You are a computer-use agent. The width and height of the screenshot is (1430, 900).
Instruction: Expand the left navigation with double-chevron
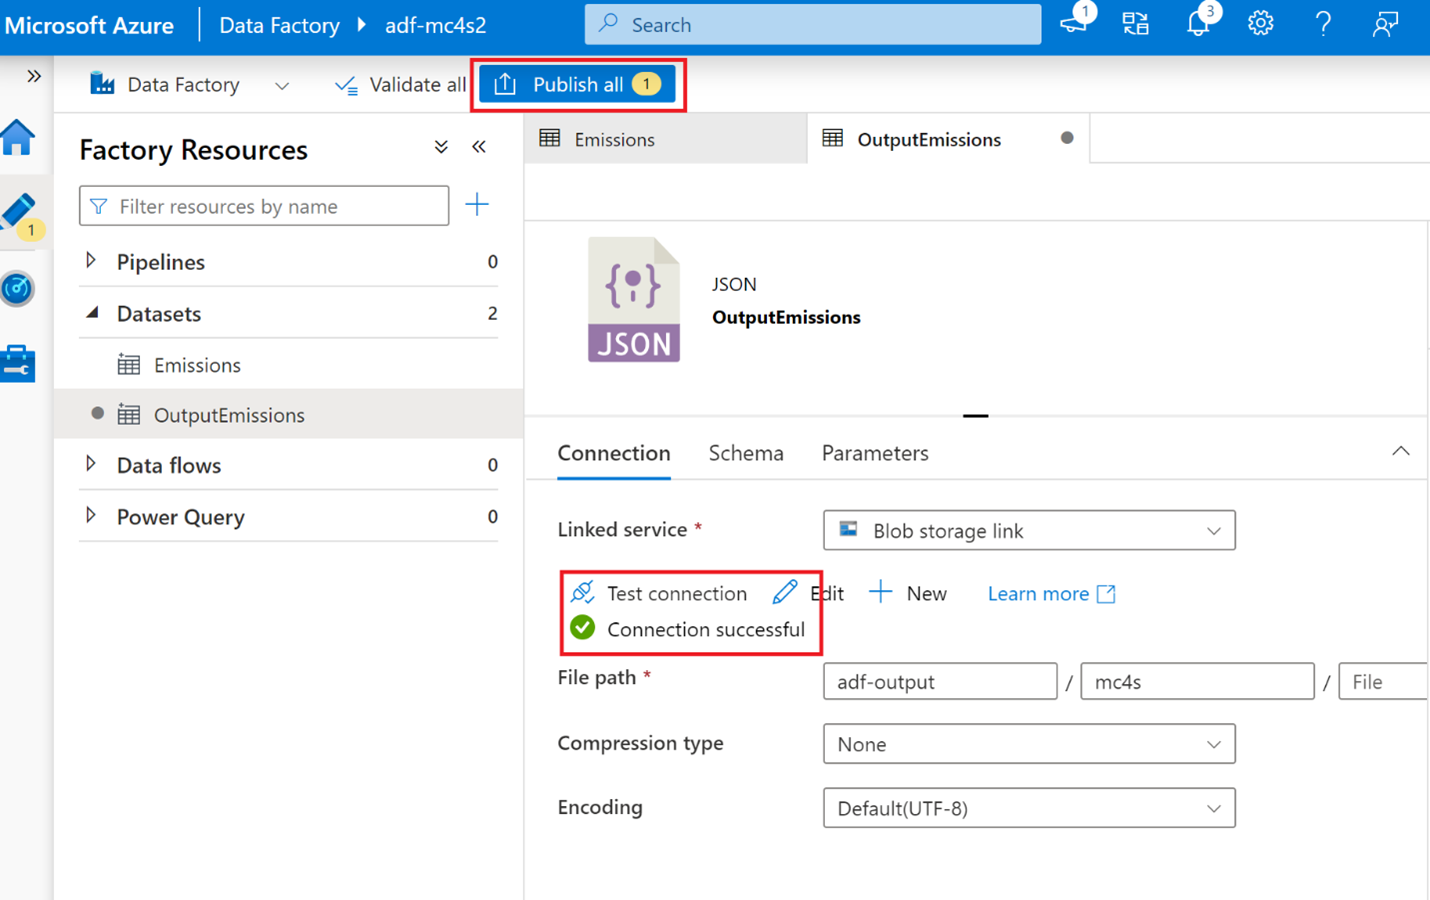pyautogui.click(x=33, y=76)
